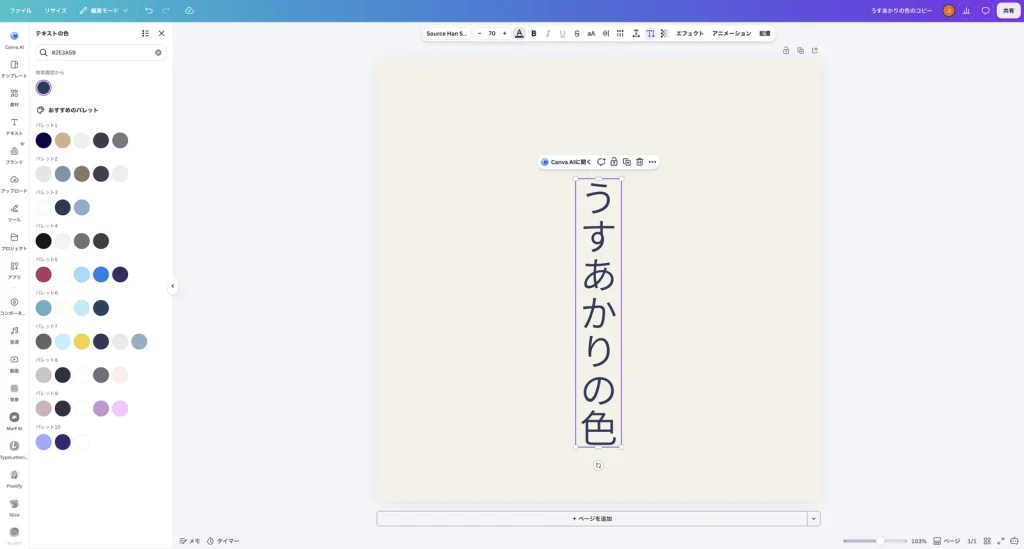Click the cloud save status icon
The width and height of the screenshot is (1024, 549).
tap(189, 10)
